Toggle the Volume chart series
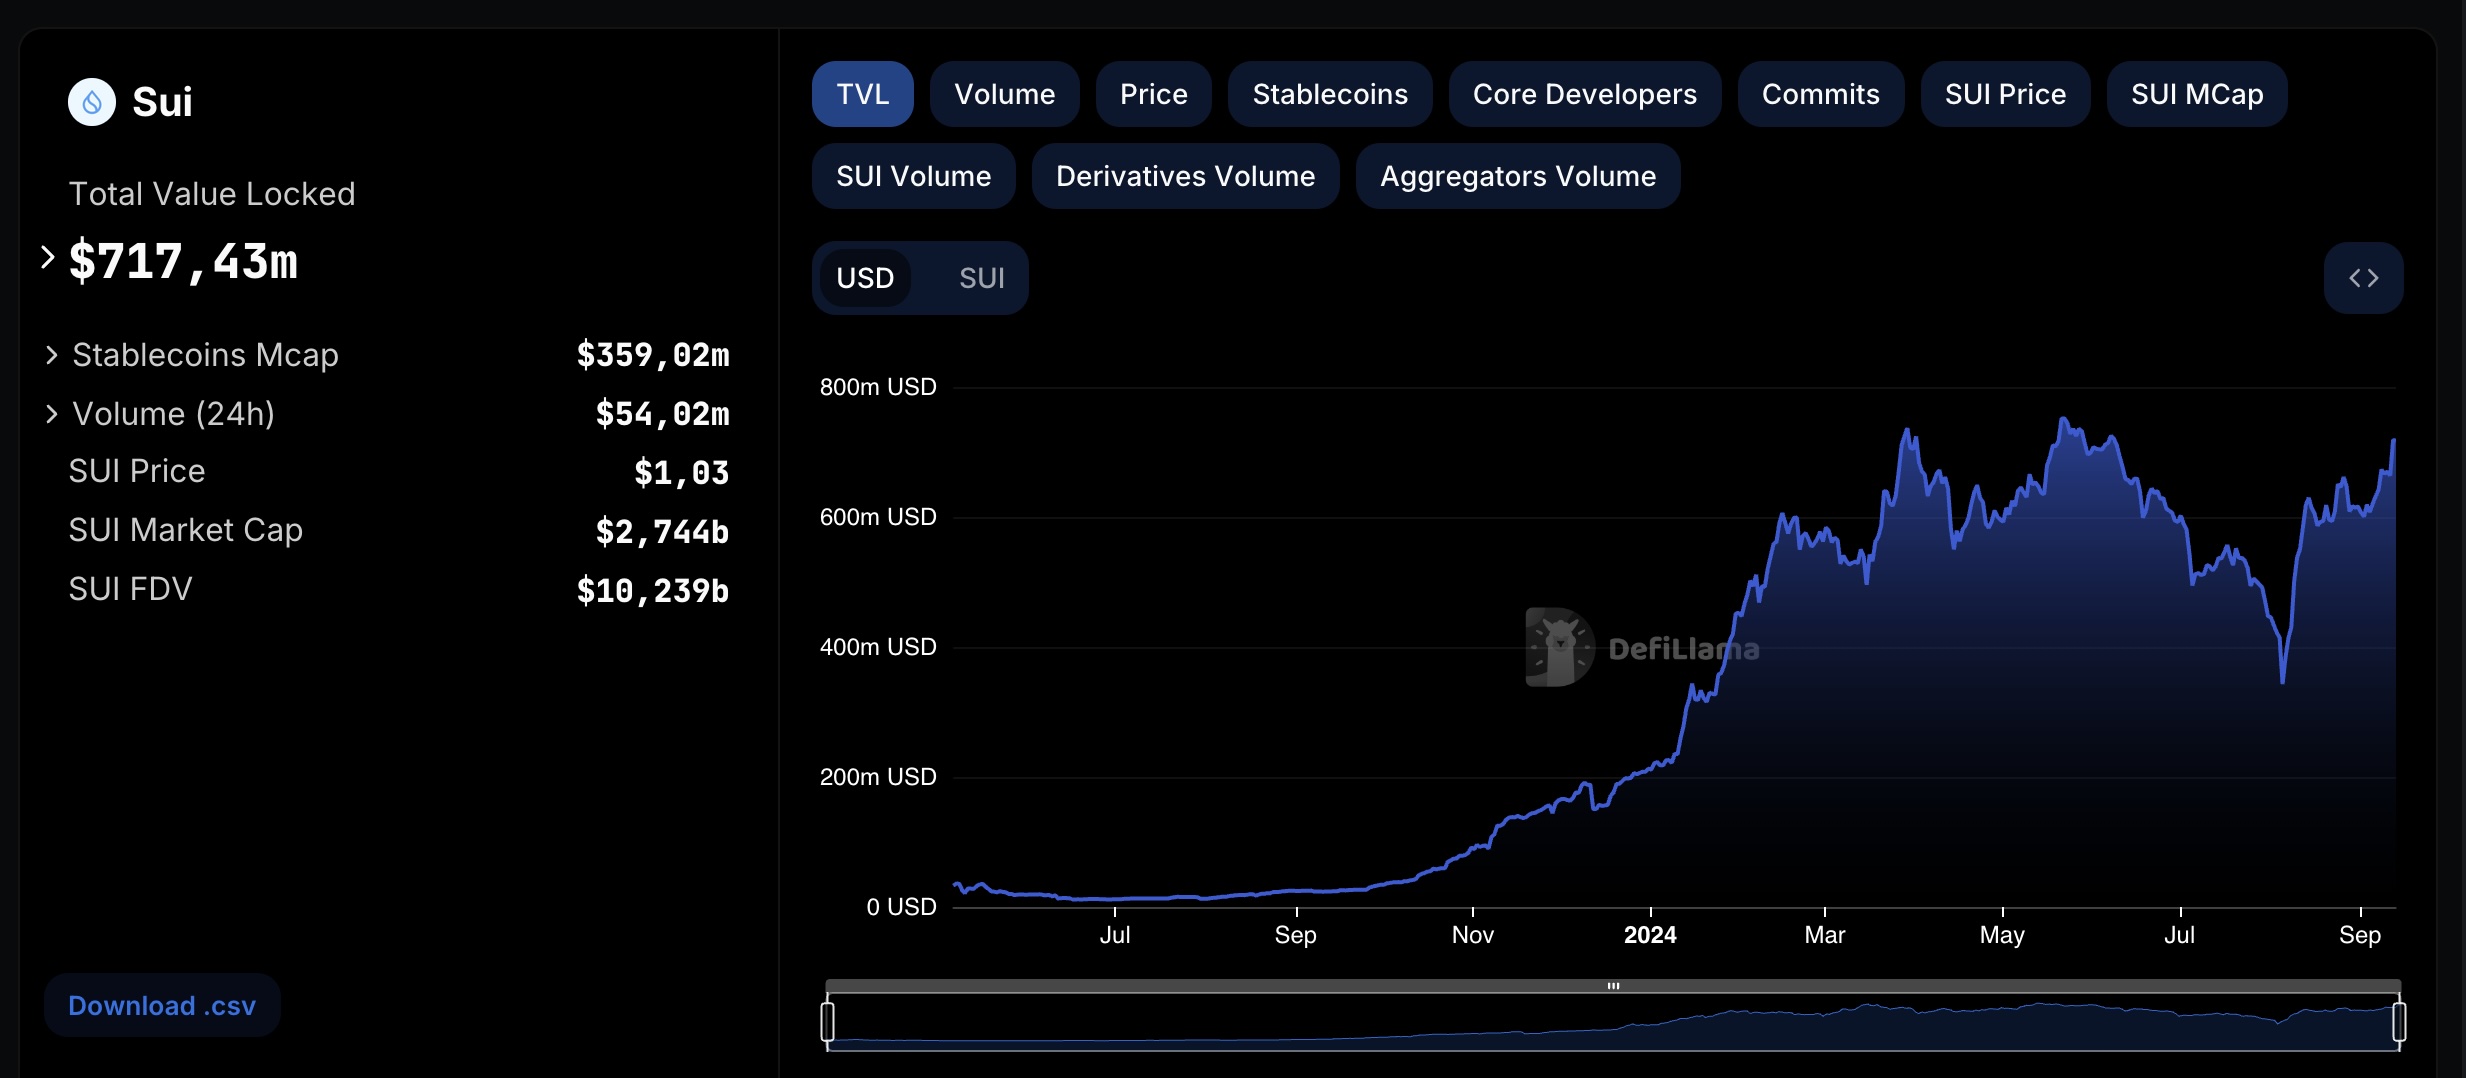The width and height of the screenshot is (2466, 1078). 1004,94
